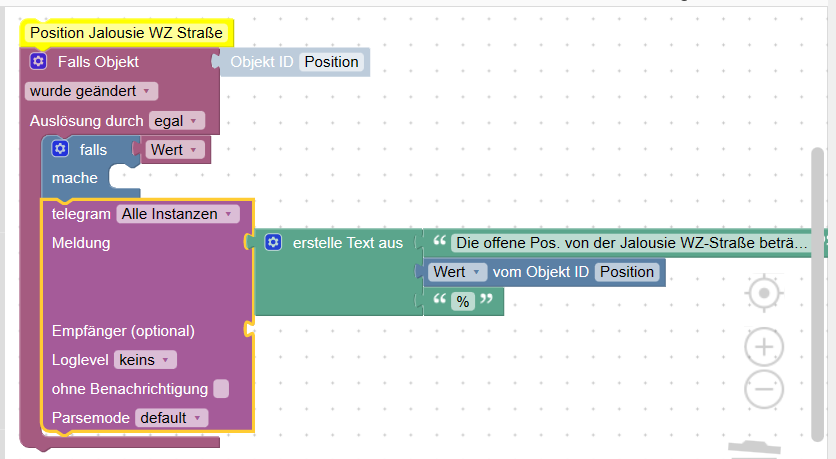Open gear settings on the falls block
This screenshot has height=459, width=836.
(60, 148)
